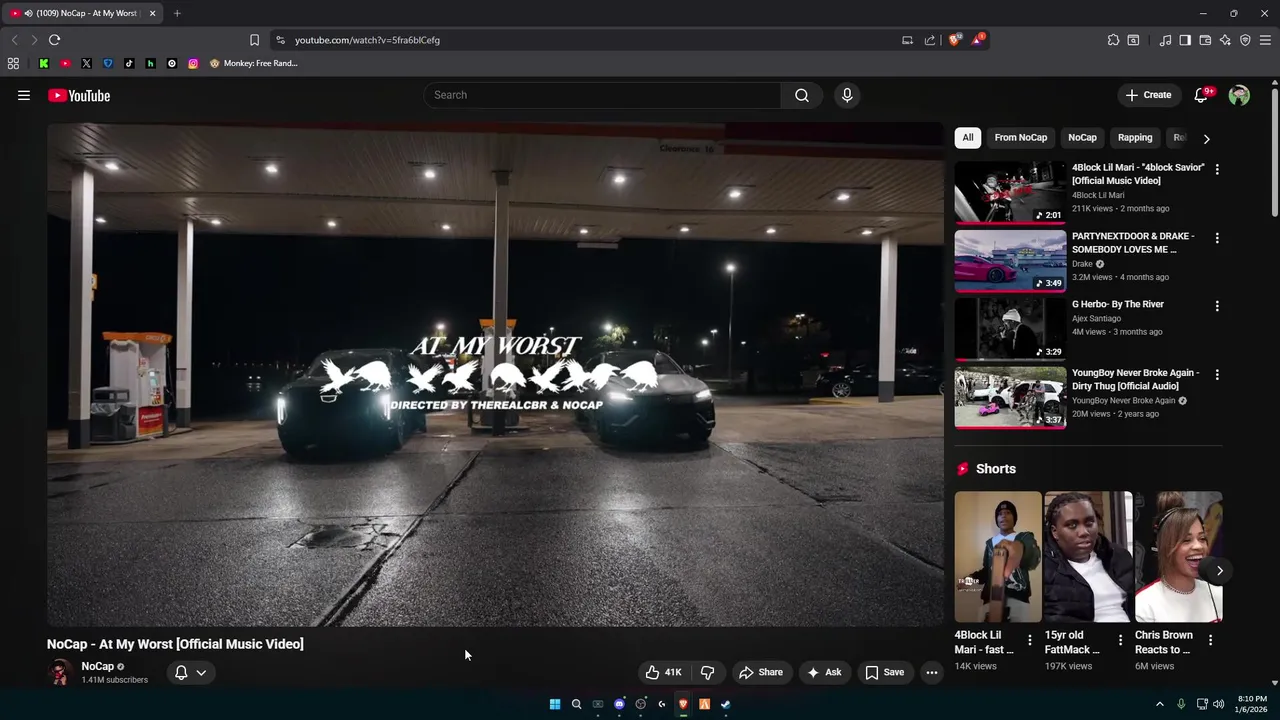Go to YouTube home via logo

coord(79,95)
